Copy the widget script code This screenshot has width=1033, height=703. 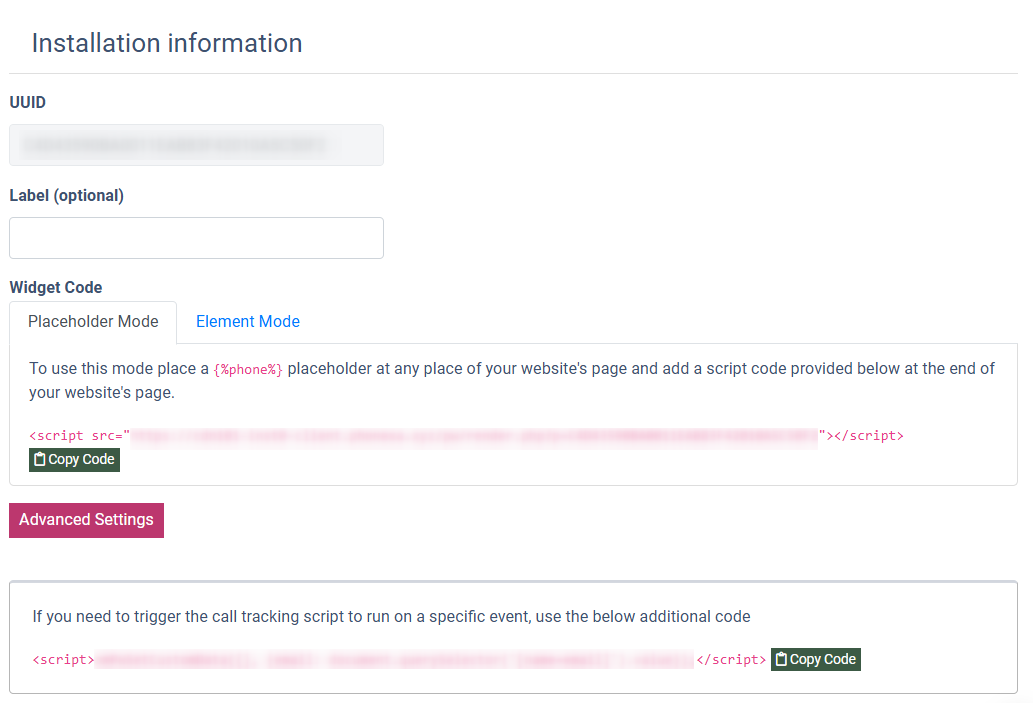(74, 459)
